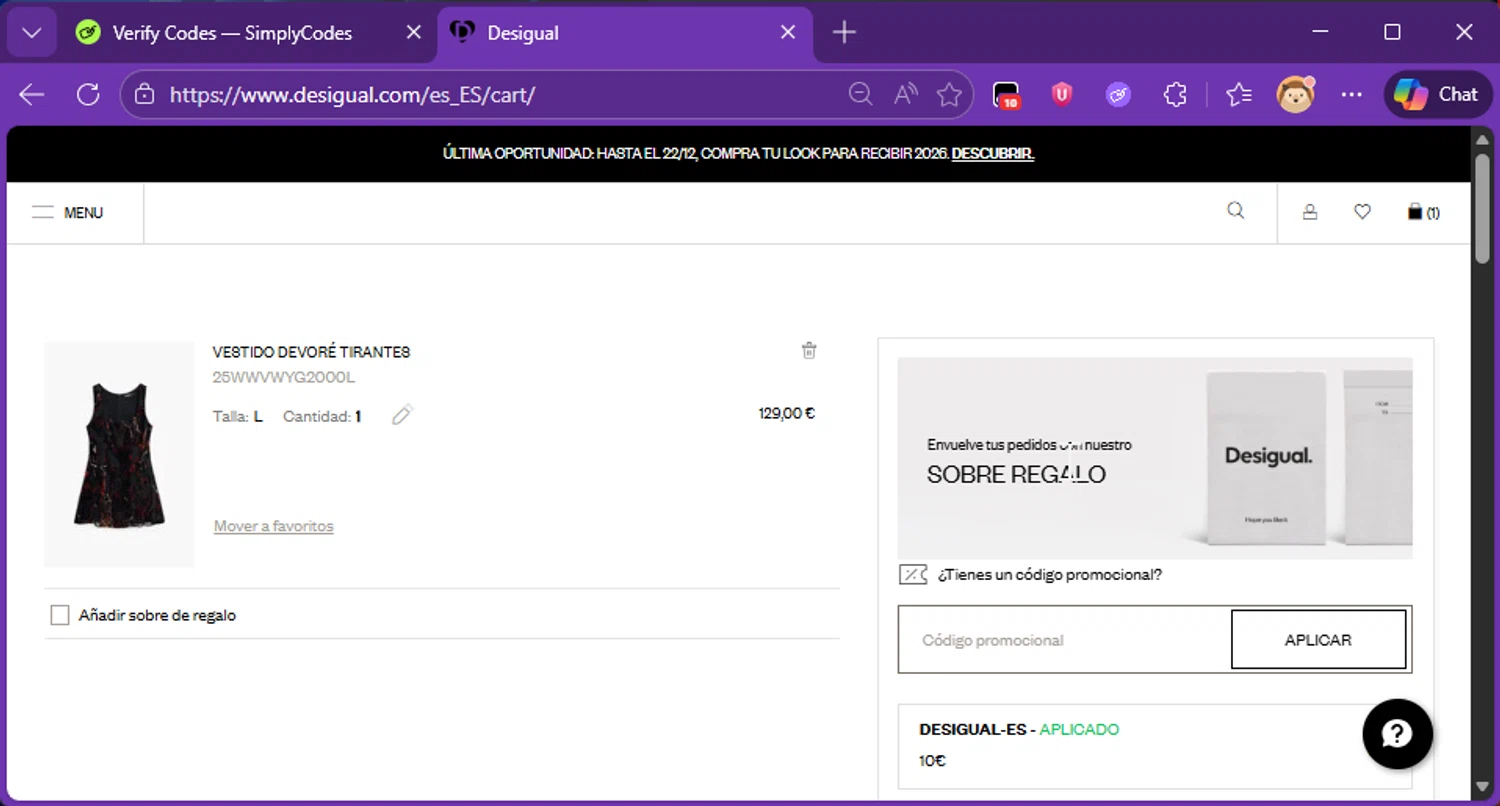Click the 129,00 € price
The image size is (1500, 806).
coord(787,413)
